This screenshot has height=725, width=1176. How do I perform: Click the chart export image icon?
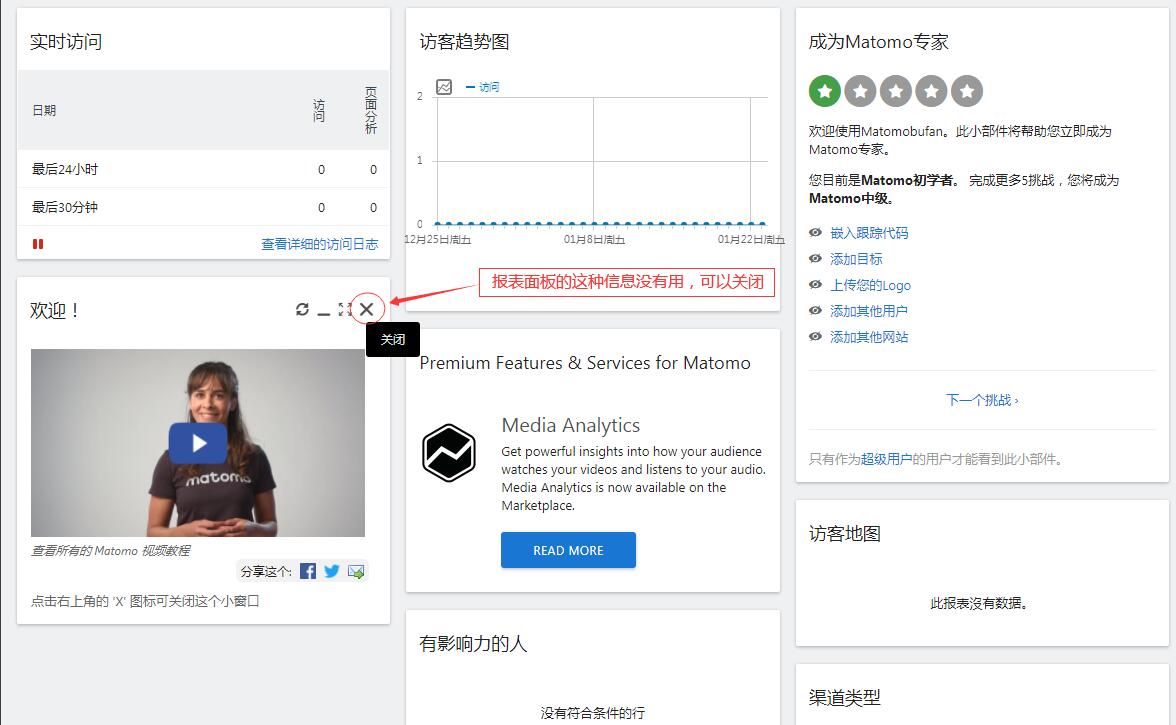[x=444, y=87]
